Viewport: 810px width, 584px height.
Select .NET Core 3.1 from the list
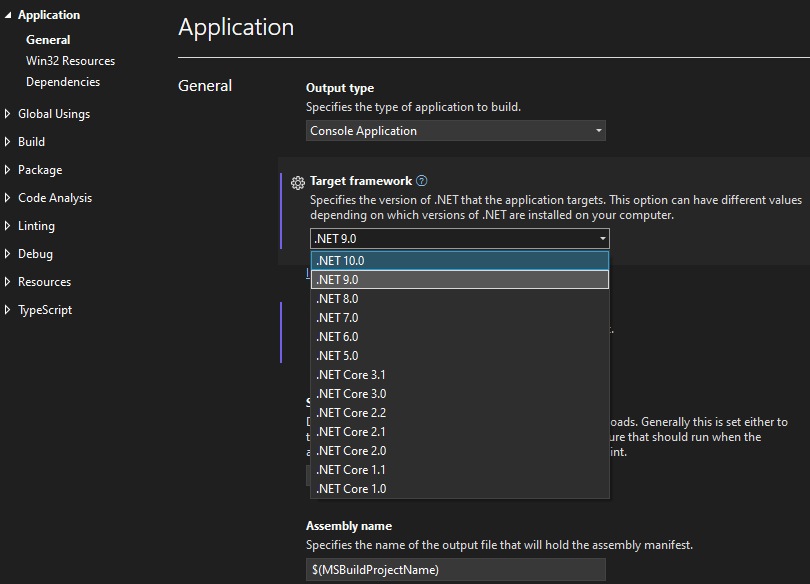click(x=351, y=374)
